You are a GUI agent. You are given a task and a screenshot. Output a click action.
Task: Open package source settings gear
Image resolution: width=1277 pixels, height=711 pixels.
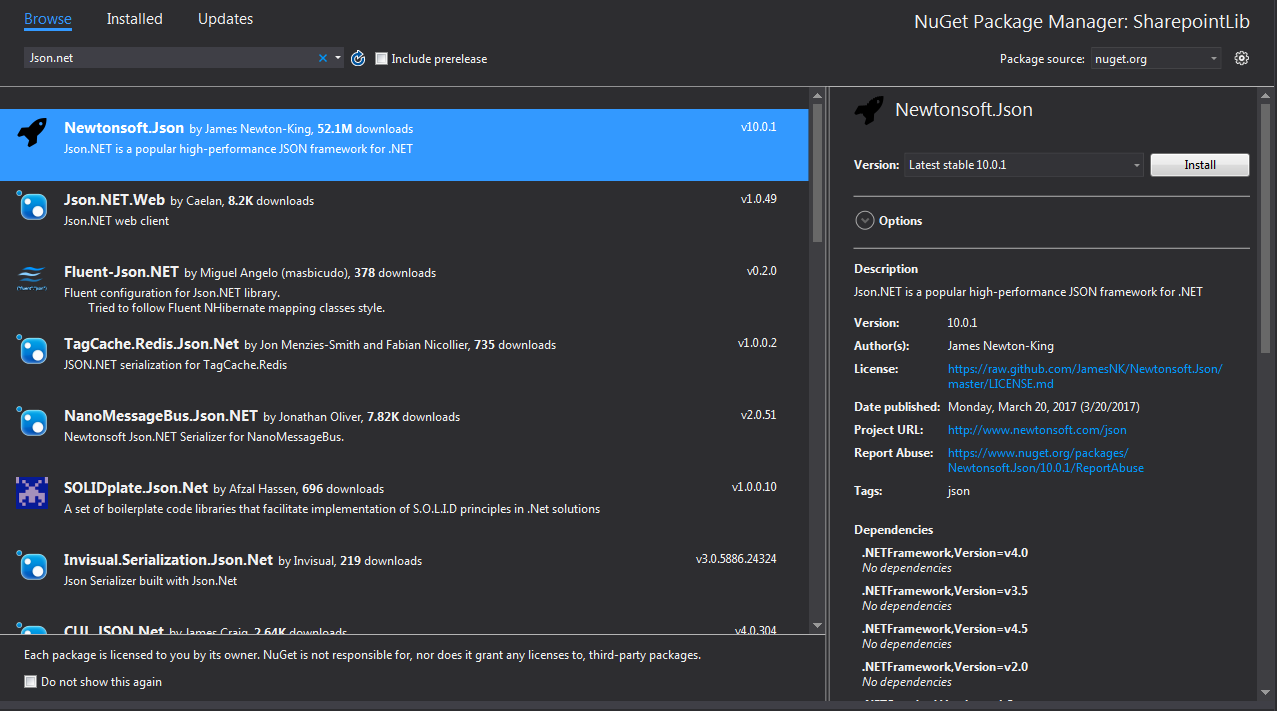coord(1242,58)
